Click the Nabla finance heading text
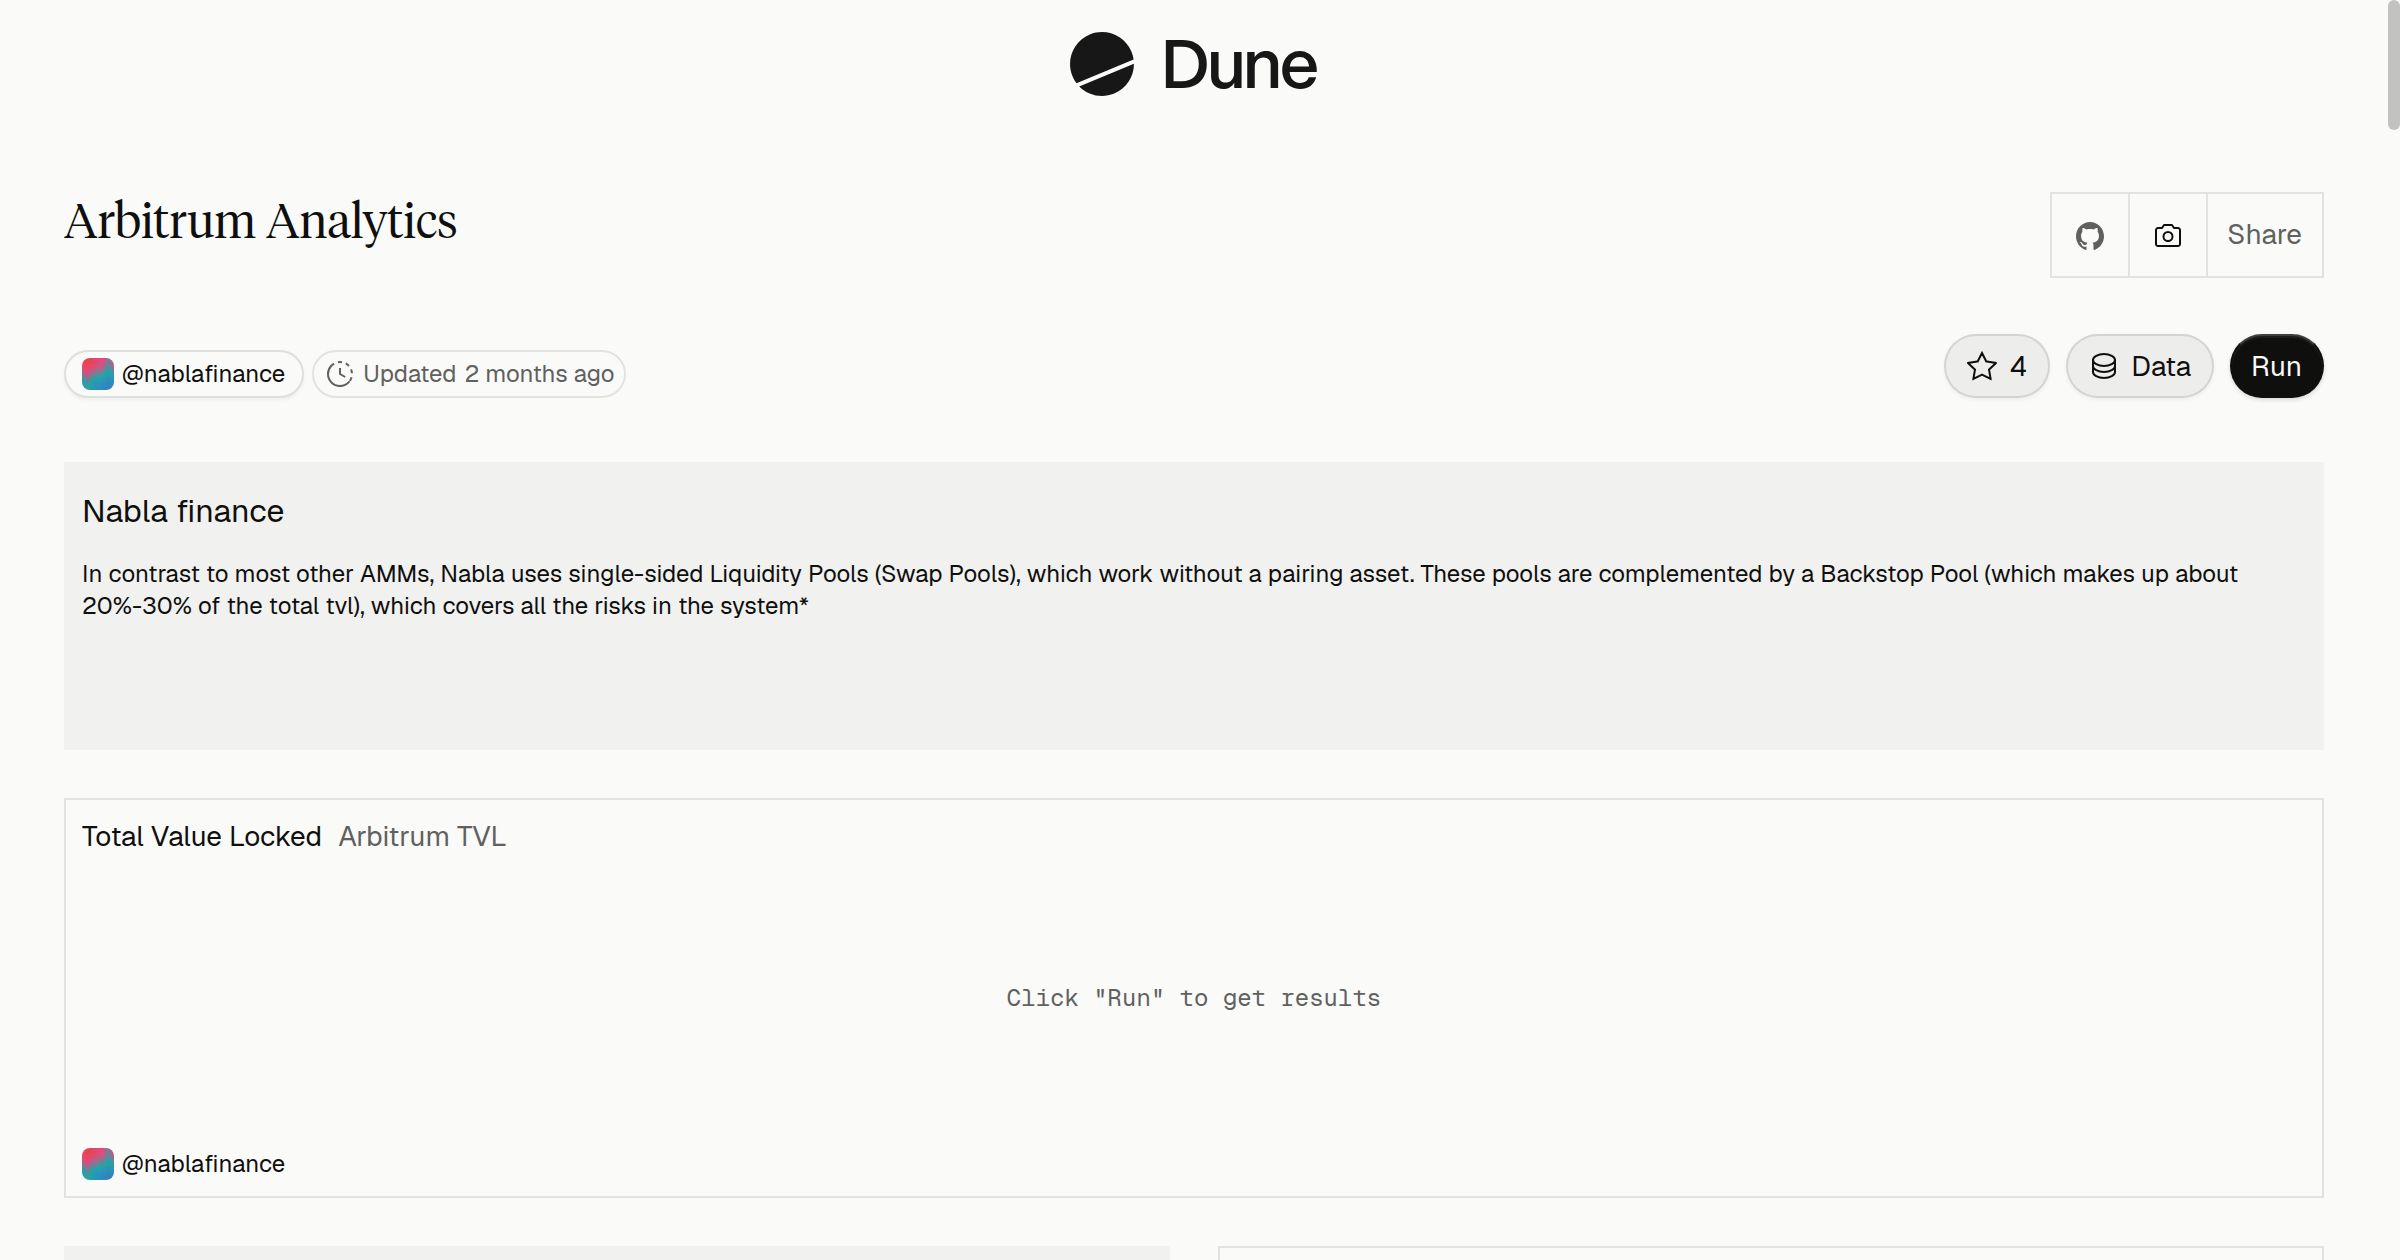This screenshot has width=2400, height=1260. pos(183,511)
